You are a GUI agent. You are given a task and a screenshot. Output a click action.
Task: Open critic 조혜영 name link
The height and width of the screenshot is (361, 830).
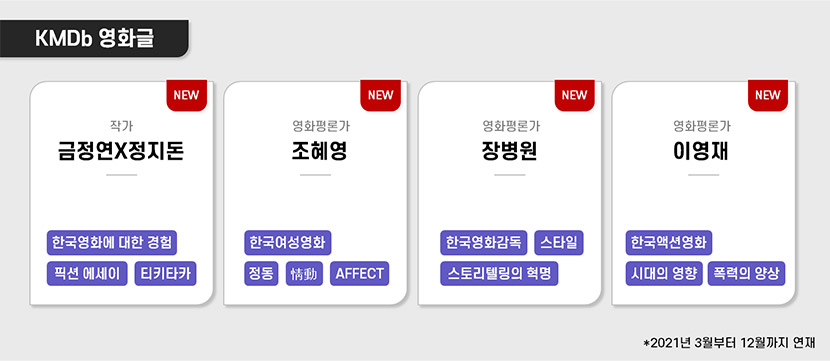tap(315, 152)
